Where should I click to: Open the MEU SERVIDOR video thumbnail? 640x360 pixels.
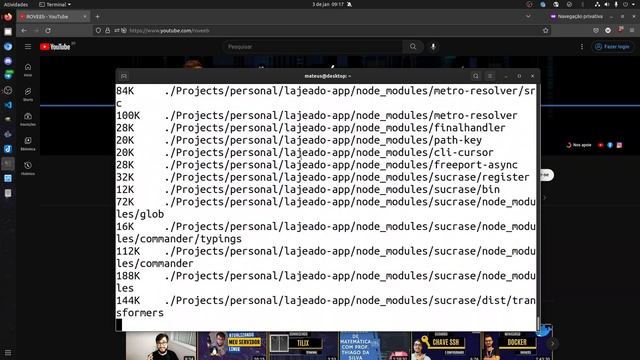pyautogui.click(x=232, y=346)
